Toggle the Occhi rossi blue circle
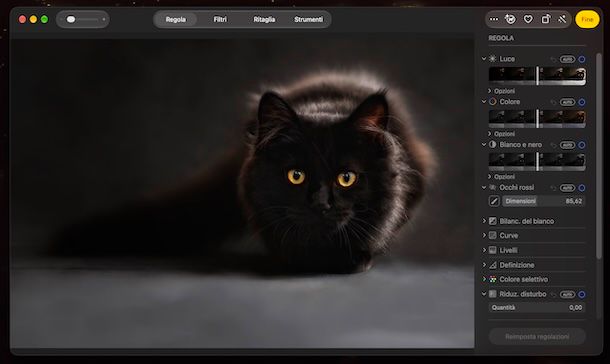610x364 pixels. tap(582, 188)
